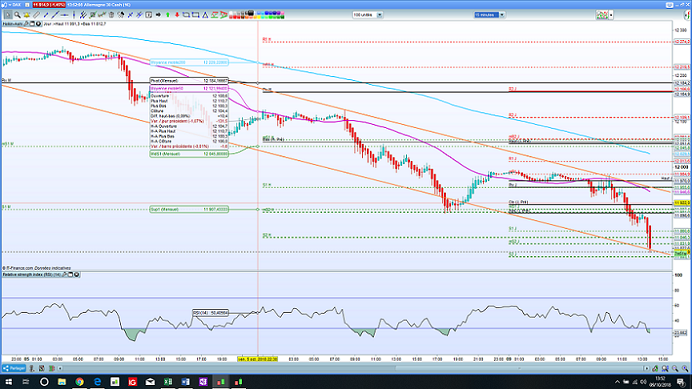Open Google Chrome from the taskbar
Viewport: 692px width, 389px height.
coord(79,381)
